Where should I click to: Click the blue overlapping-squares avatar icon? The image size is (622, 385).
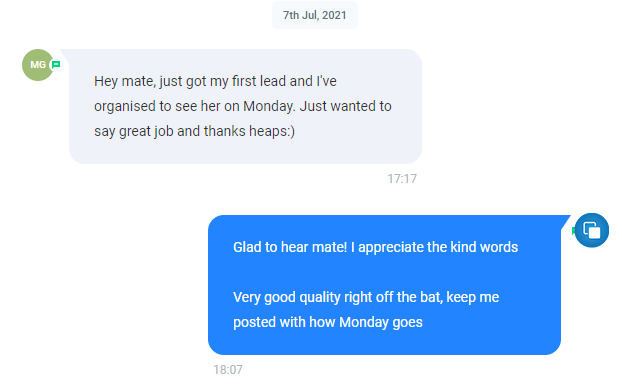coord(591,230)
